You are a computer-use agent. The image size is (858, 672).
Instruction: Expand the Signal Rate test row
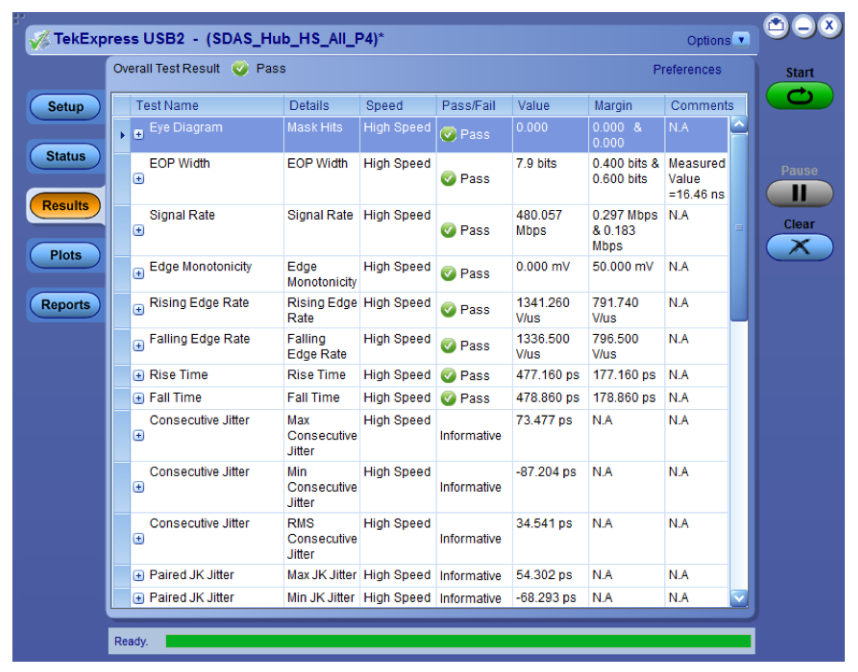pyautogui.click(x=138, y=230)
